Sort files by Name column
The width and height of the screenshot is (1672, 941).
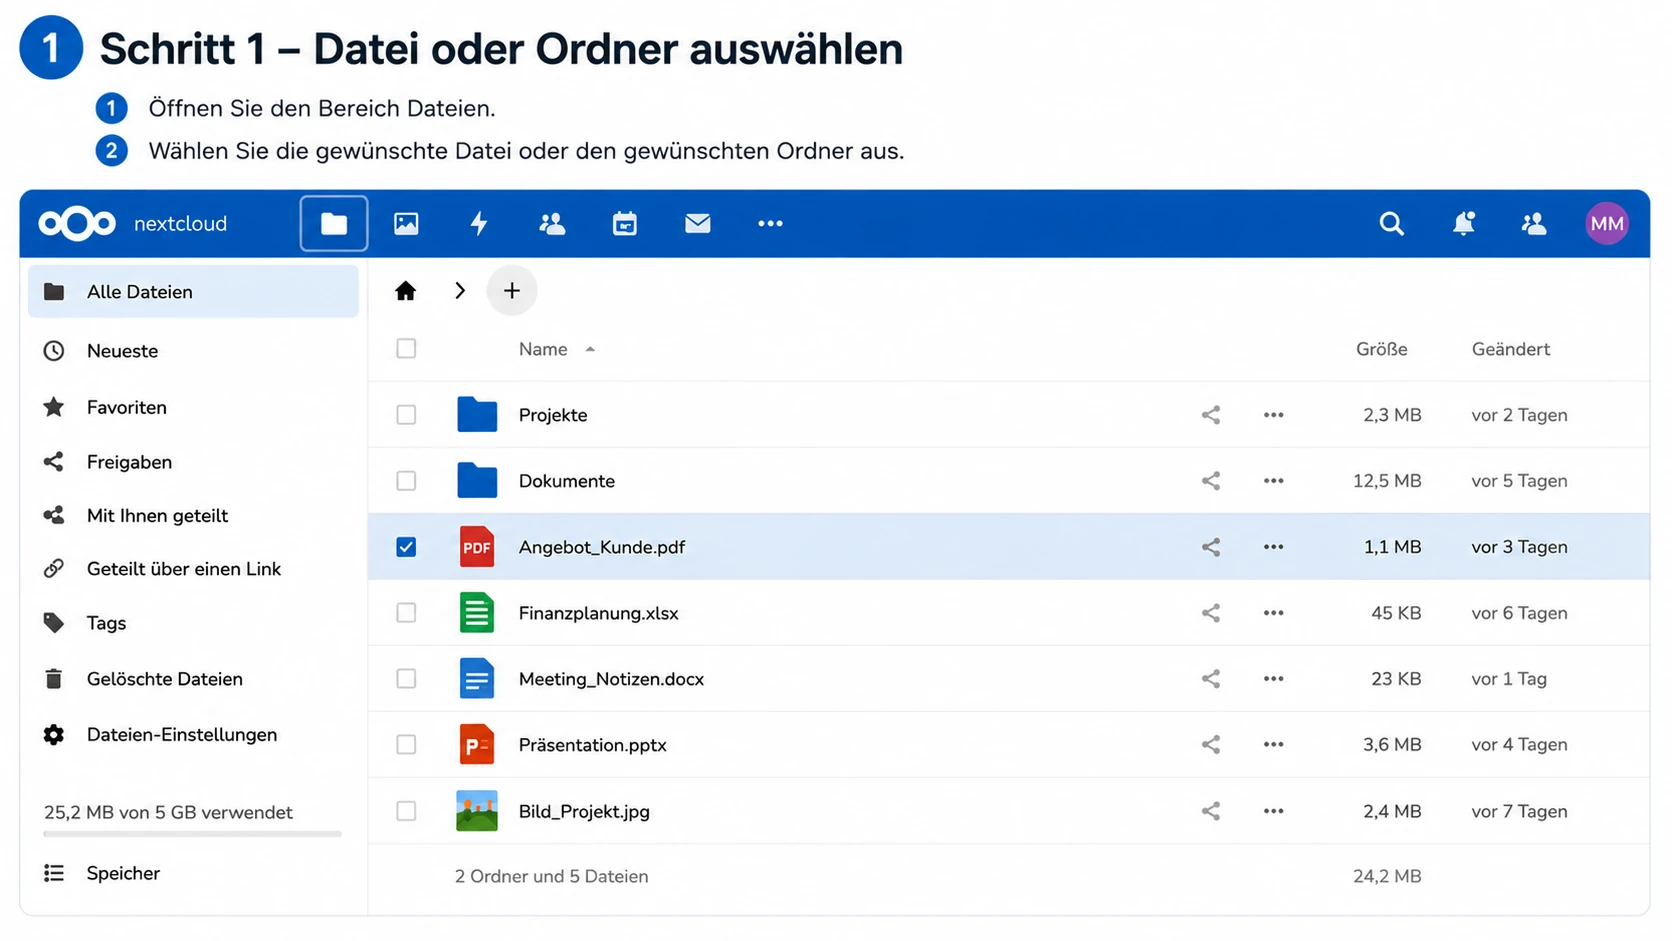click(543, 349)
